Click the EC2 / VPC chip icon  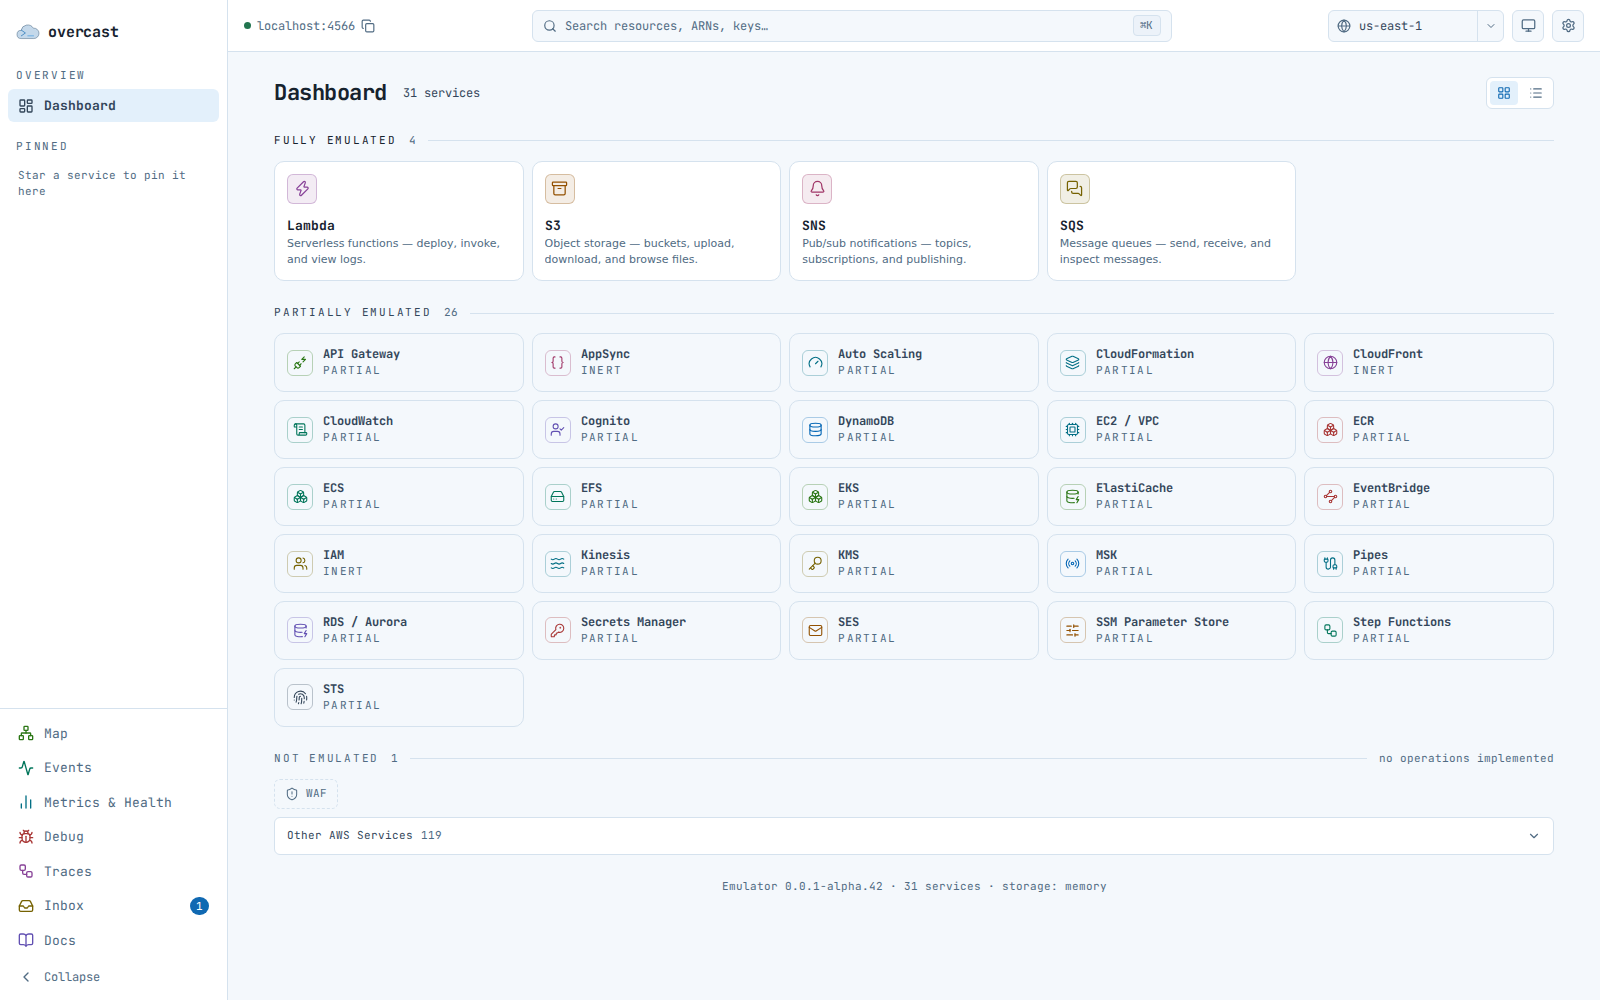1073,430
